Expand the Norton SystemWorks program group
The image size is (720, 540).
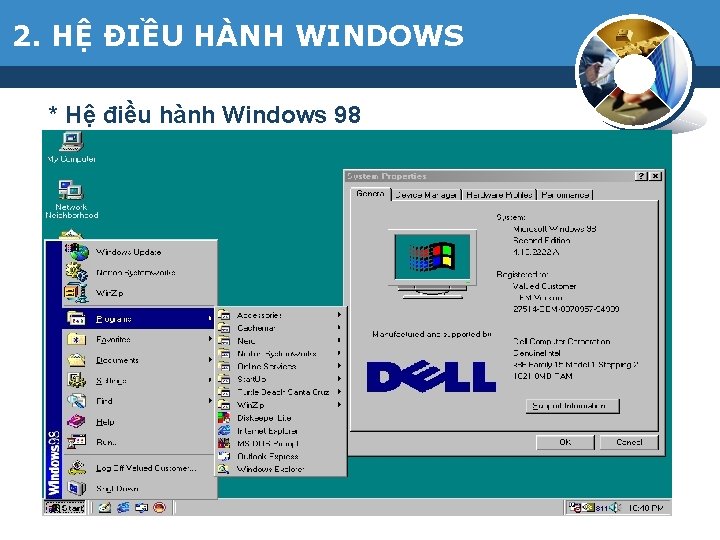pos(281,354)
